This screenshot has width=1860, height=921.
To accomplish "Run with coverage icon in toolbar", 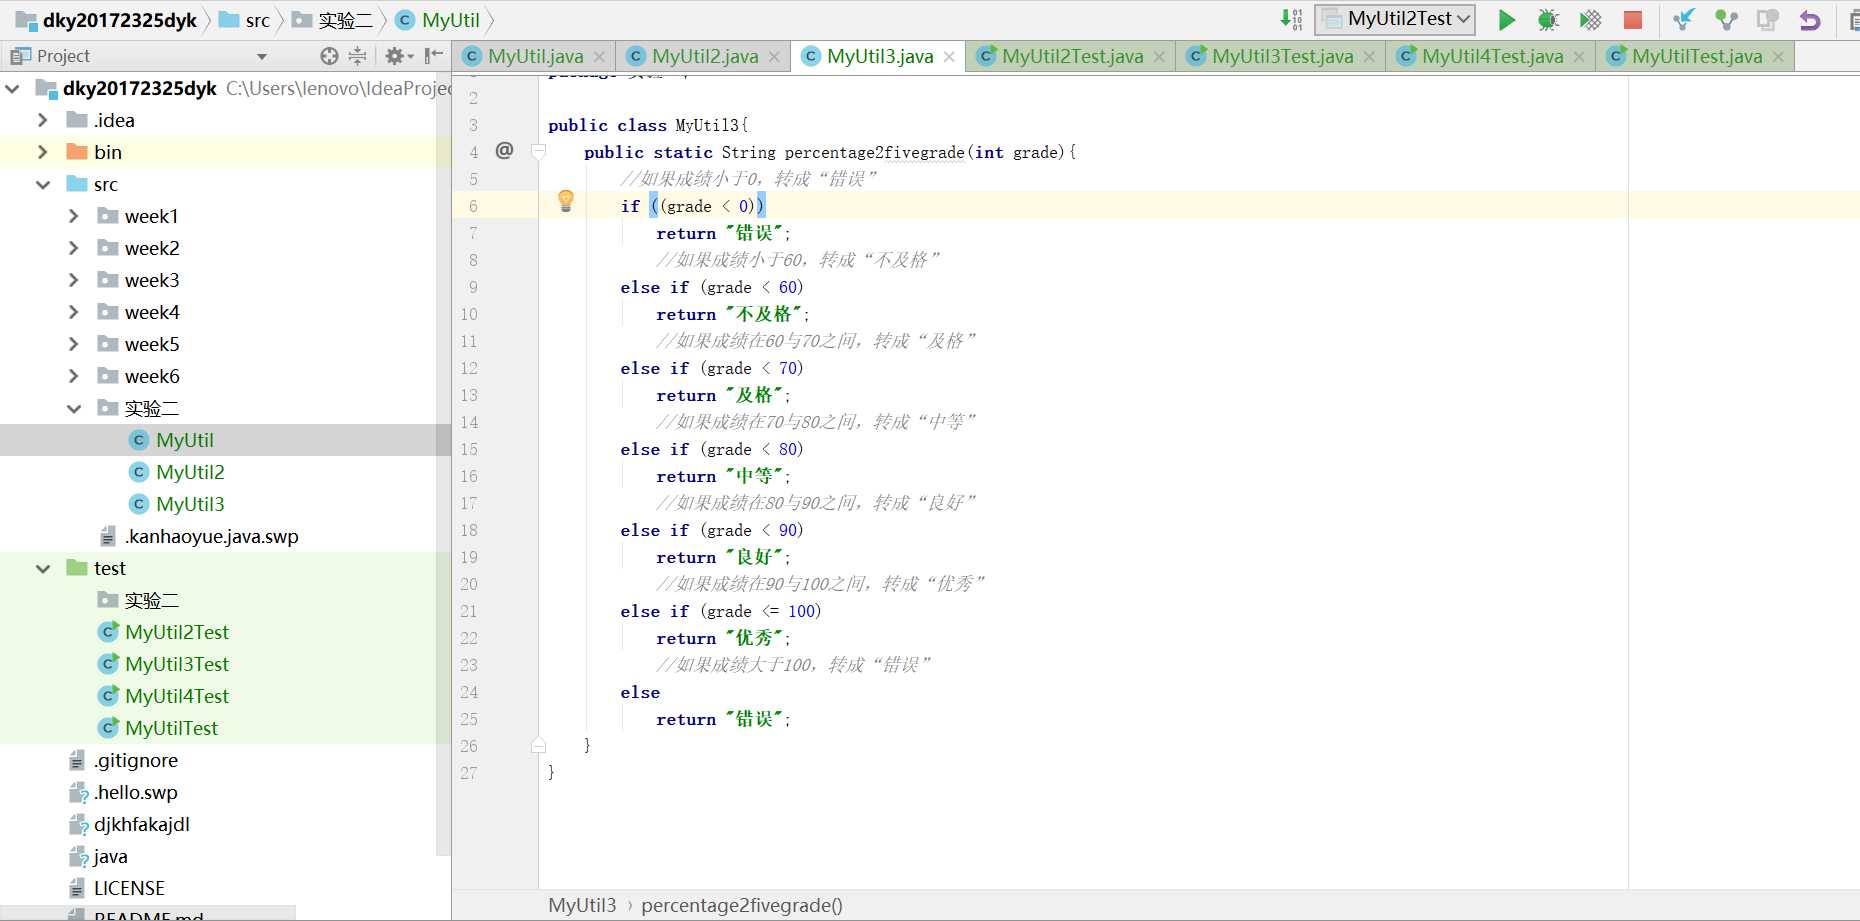I will point(1590,20).
